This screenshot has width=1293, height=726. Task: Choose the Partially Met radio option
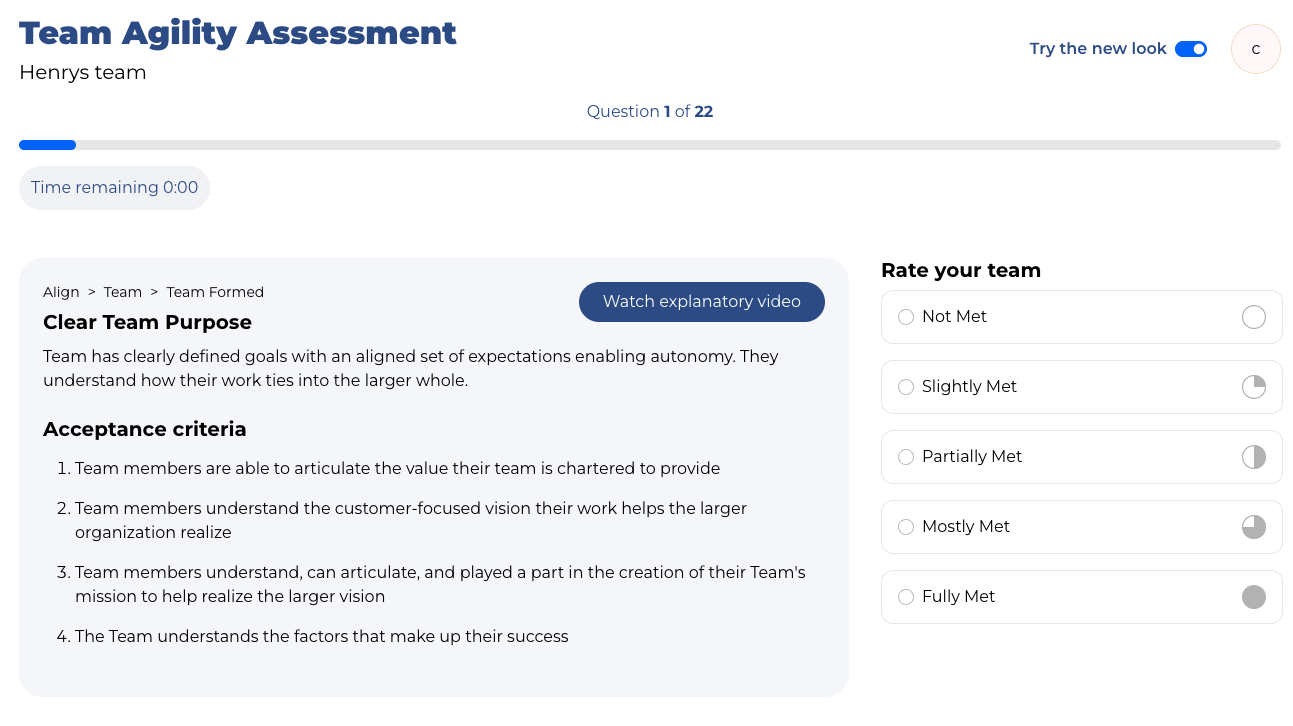(x=906, y=457)
